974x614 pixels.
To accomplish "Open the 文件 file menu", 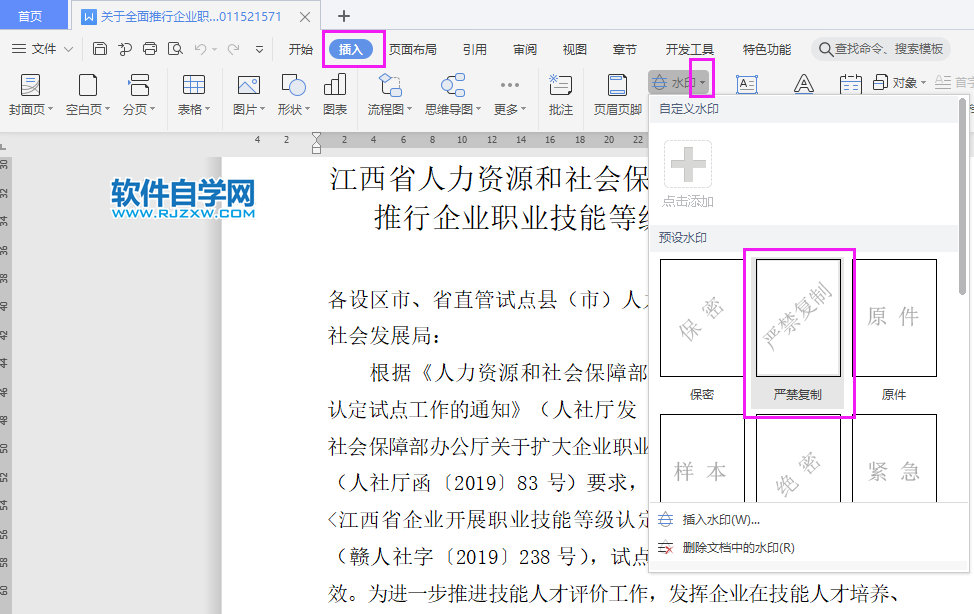I will point(42,46).
